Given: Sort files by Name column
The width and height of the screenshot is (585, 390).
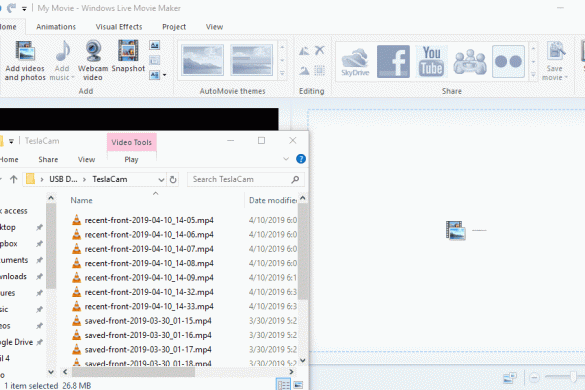Looking at the screenshot, I should pos(81,200).
